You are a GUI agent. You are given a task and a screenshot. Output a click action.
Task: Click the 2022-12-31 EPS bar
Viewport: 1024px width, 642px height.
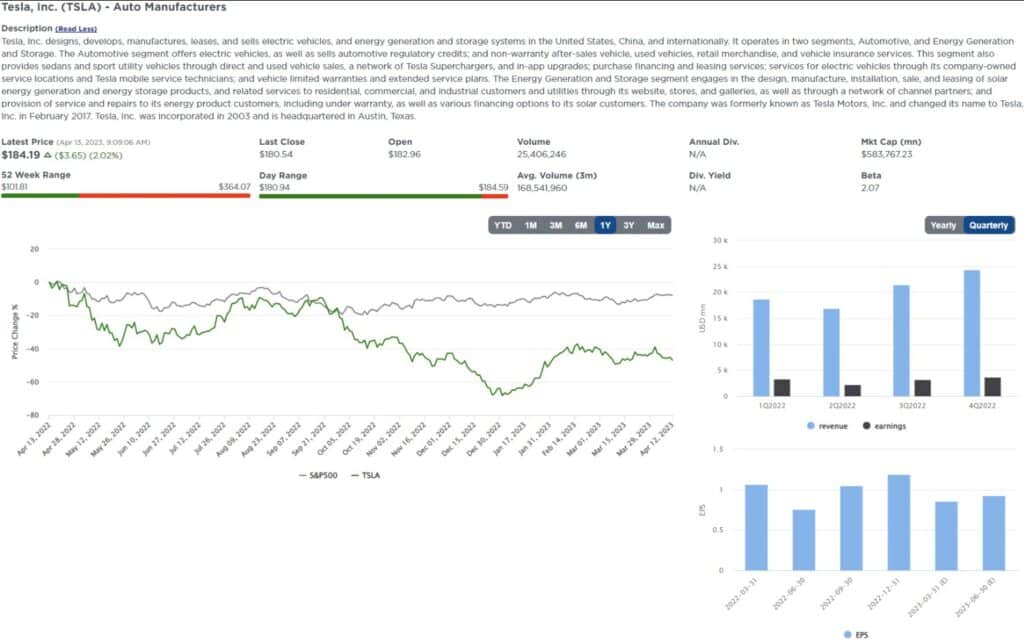(899, 522)
